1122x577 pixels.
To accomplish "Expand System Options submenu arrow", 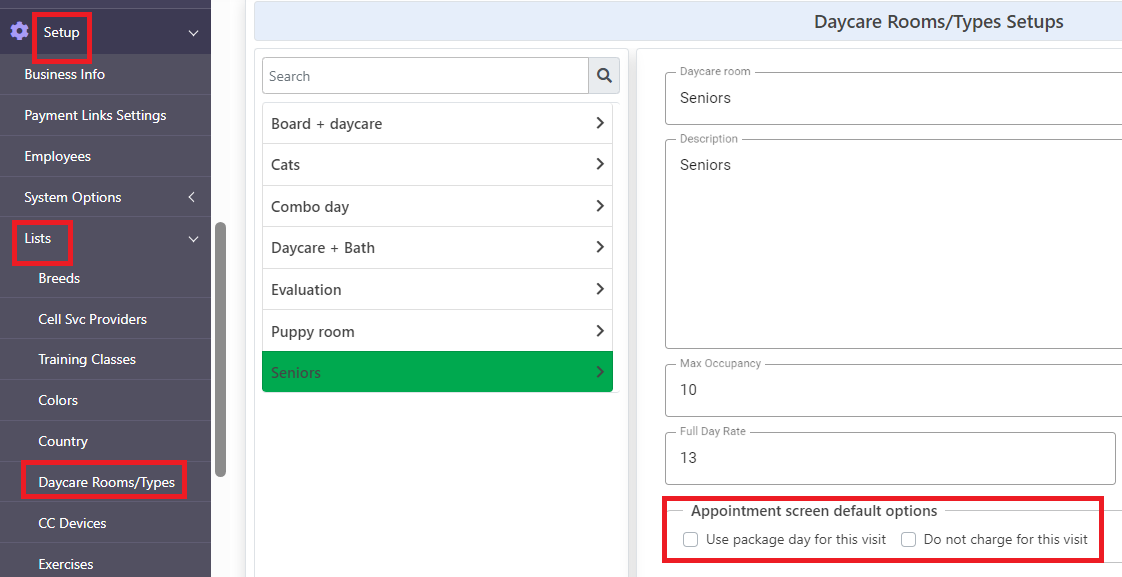I will 192,197.
